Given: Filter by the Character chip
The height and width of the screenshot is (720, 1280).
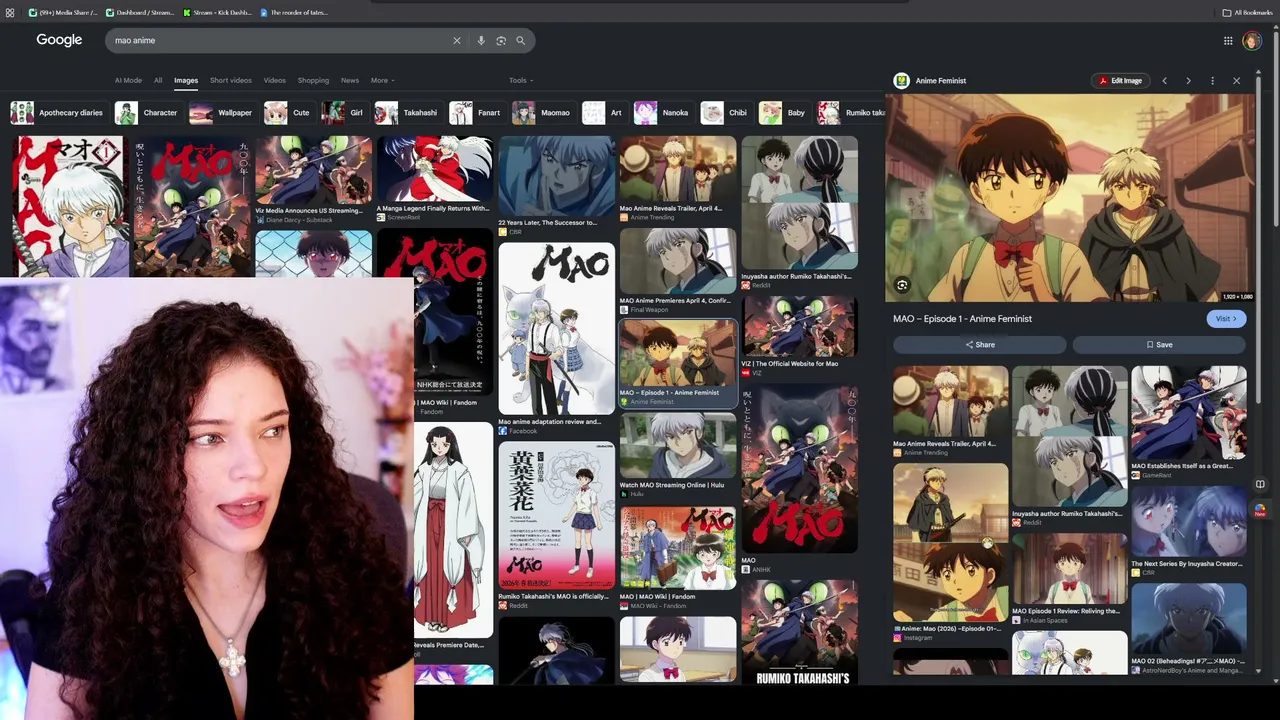Looking at the screenshot, I should pyautogui.click(x=147, y=113).
